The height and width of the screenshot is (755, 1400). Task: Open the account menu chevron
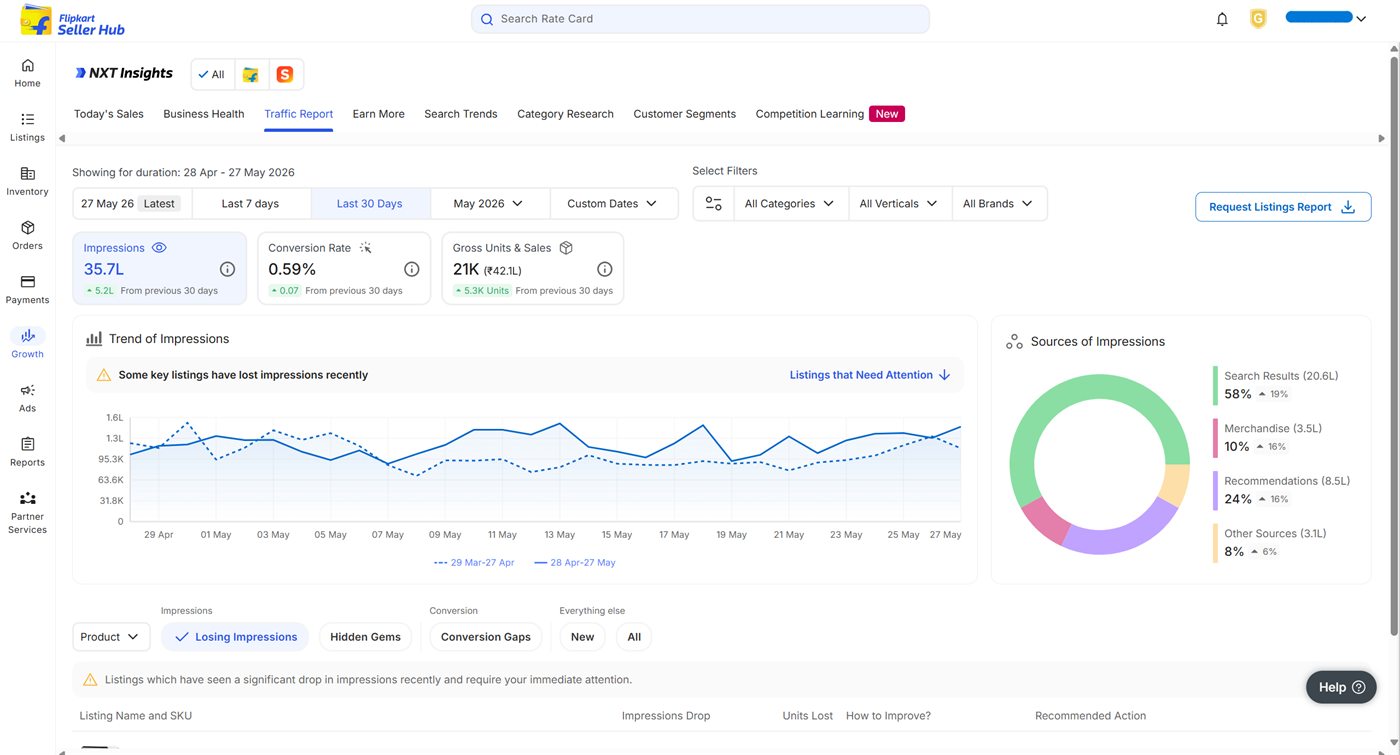click(1361, 19)
